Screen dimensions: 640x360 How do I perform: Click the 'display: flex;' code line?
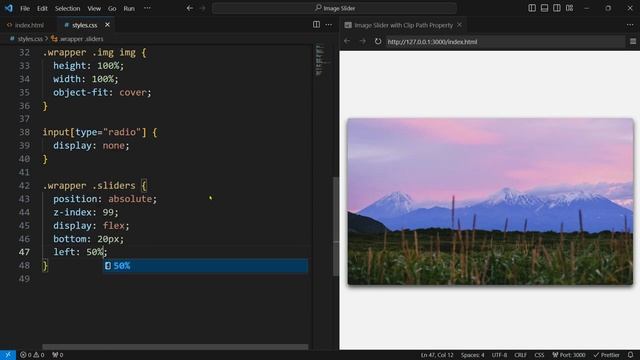(91, 225)
